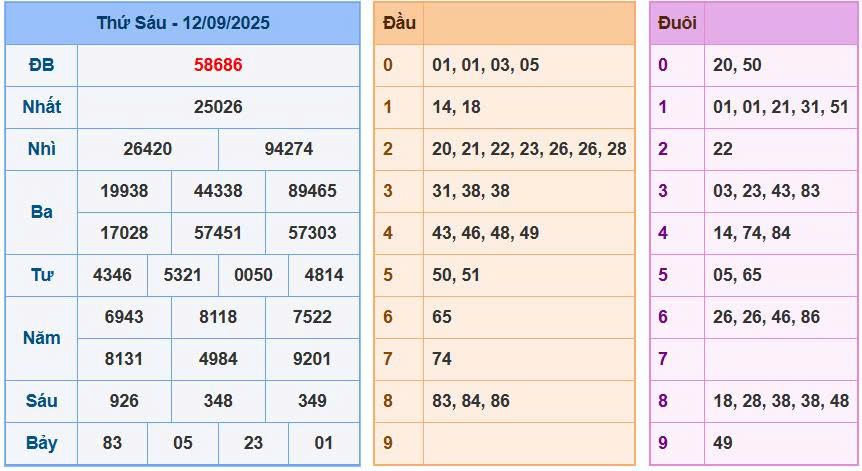Select Sáu prize number 349
This screenshot has width=862, height=471.
(312, 401)
